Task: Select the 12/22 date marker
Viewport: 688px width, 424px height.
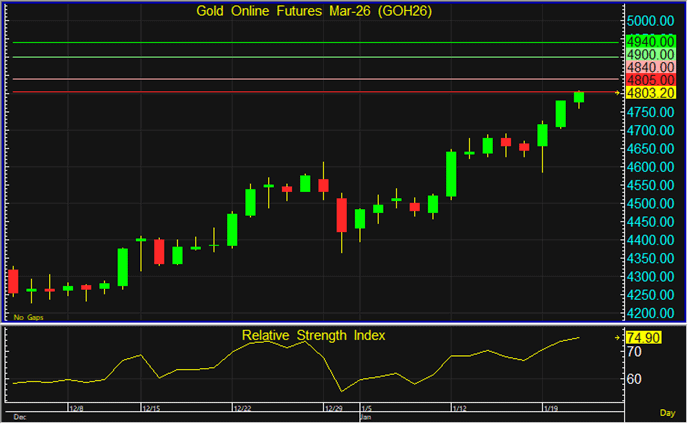Action: pos(240,408)
